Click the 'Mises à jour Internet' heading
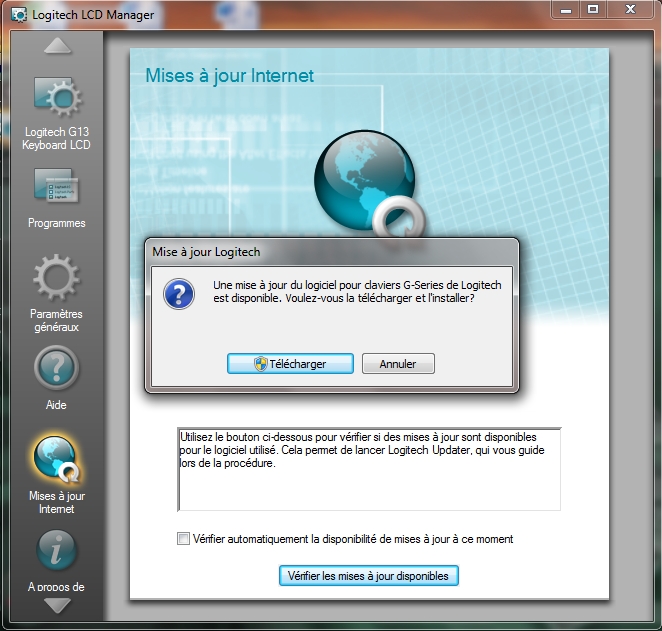This screenshot has height=631, width=662. pyautogui.click(x=230, y=76)
